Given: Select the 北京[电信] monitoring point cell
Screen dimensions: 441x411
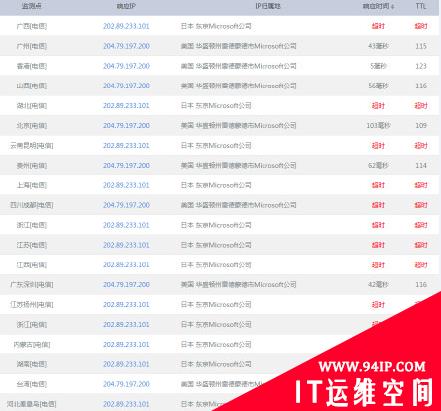Looking at the screenshot, I should tap(32, 126).
